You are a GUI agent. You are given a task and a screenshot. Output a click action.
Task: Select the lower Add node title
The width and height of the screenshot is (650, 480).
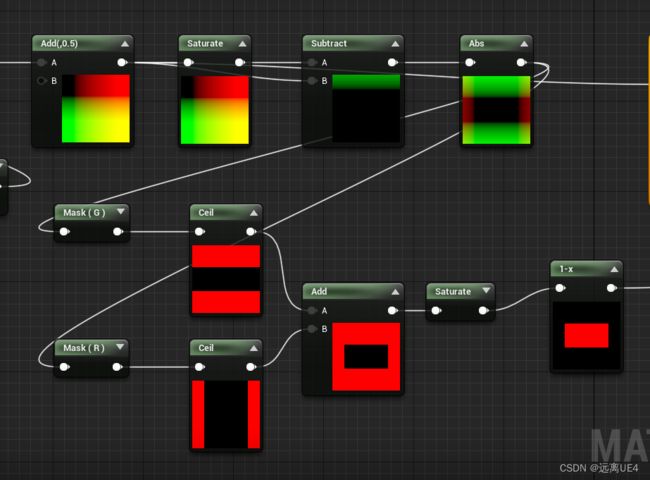tap(319, 291)
